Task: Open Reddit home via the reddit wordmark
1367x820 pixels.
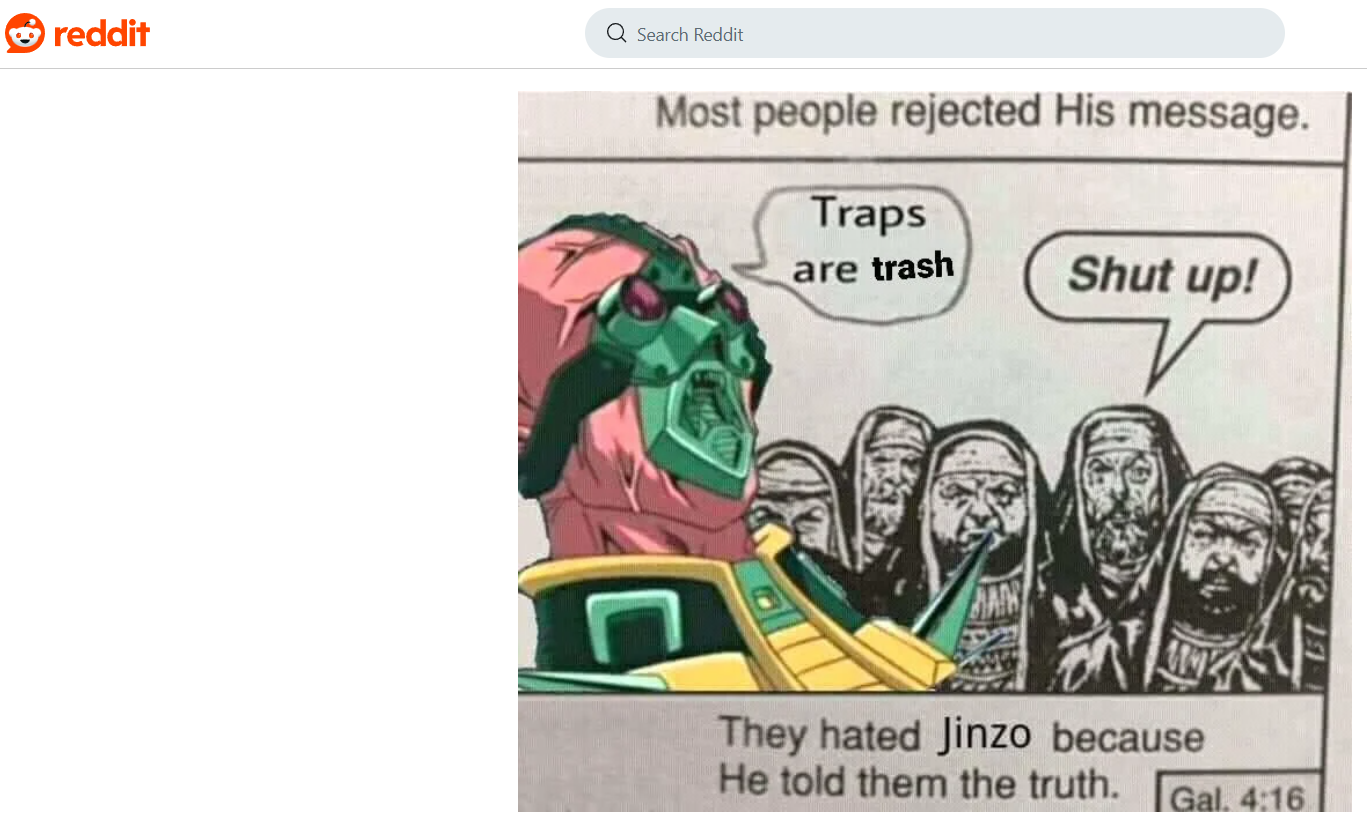Action: (102, 34)
